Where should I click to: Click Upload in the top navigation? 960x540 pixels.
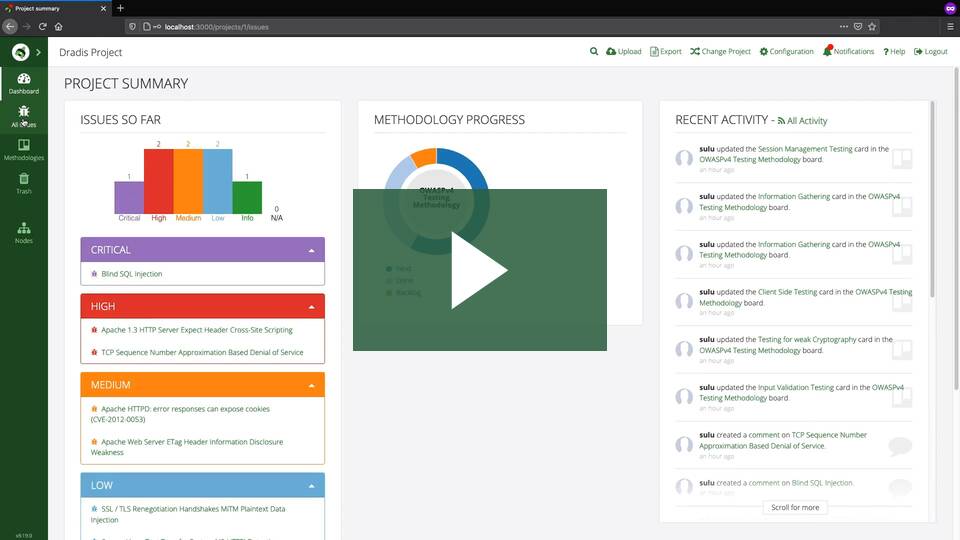[624, 51]
